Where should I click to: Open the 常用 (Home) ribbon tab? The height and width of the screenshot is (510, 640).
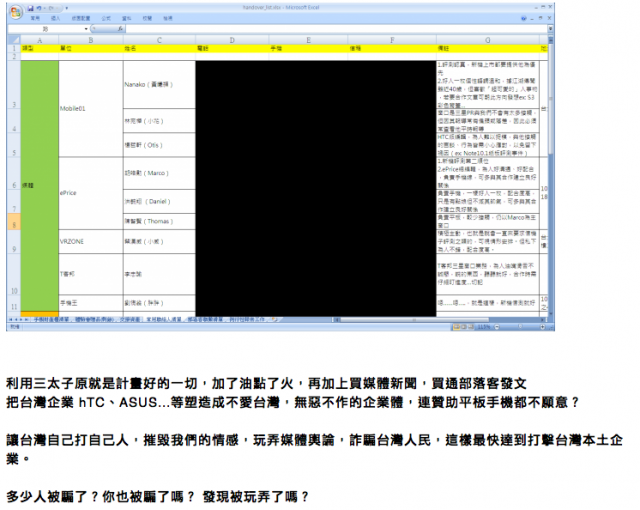coord(36,18)
